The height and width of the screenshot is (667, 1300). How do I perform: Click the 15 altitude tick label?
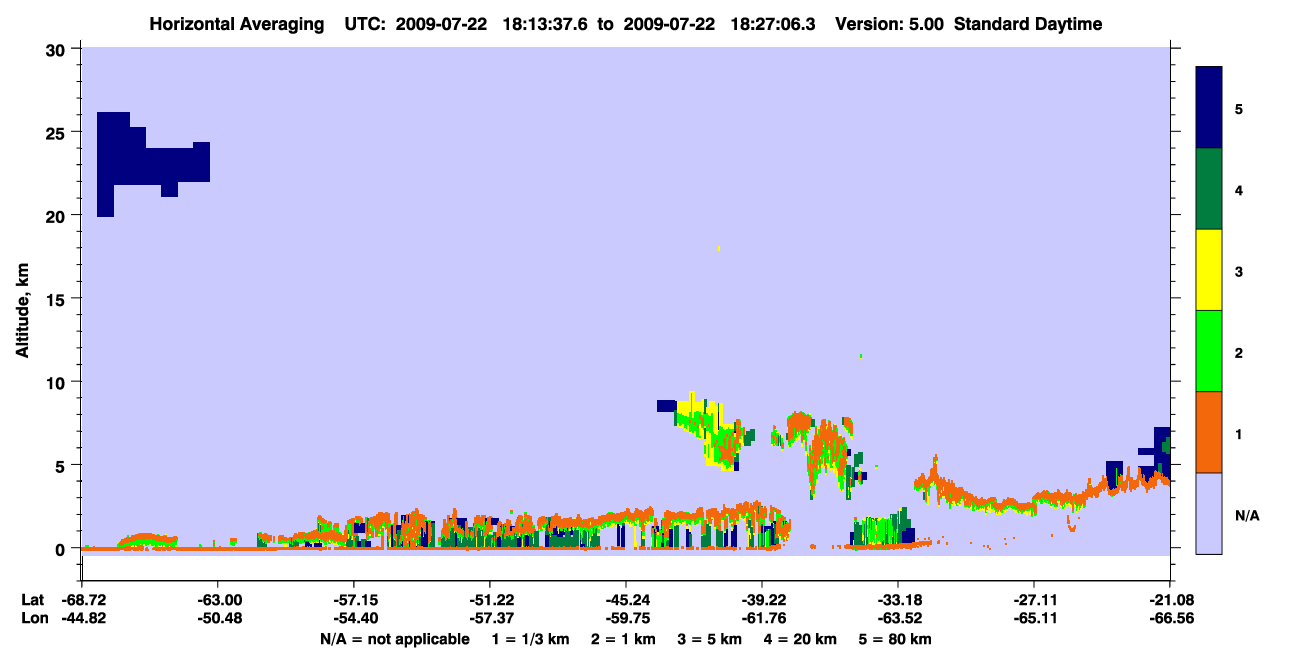58,299
